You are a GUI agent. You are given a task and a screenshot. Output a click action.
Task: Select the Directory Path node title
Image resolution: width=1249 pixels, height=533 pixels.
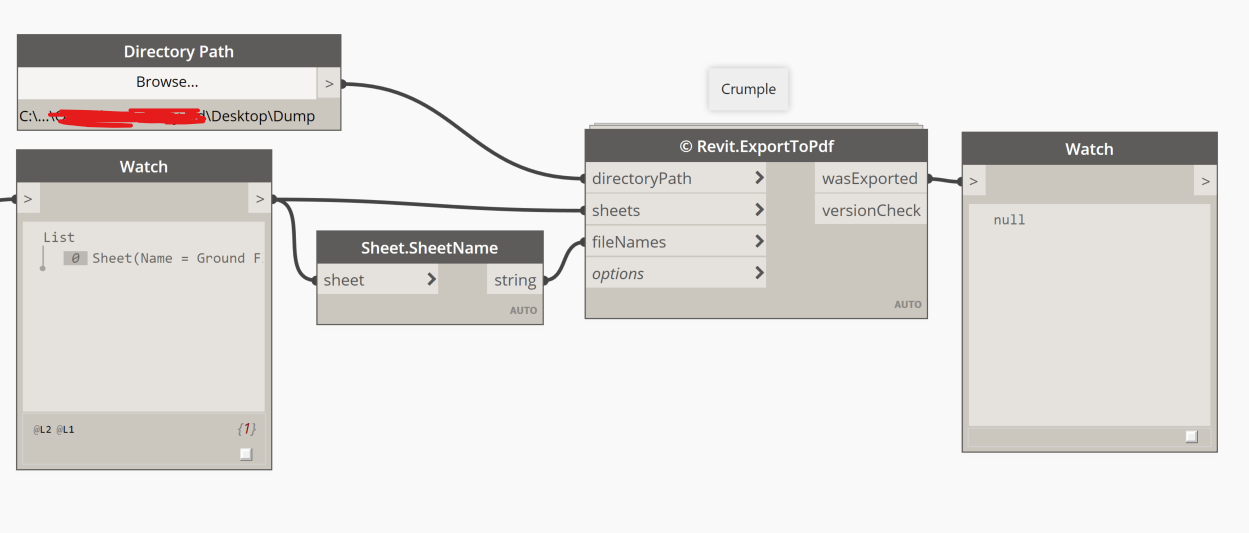[179, 51]
